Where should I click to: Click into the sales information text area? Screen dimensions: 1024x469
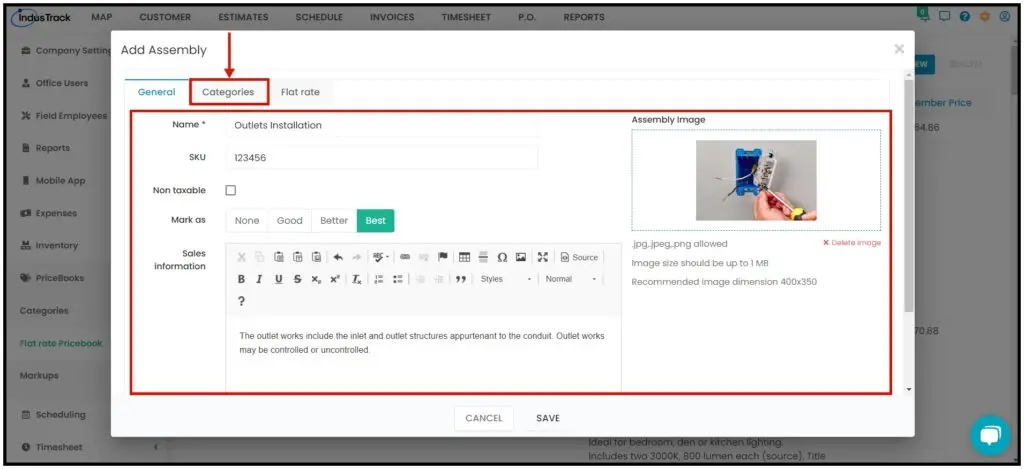(423, 353)
